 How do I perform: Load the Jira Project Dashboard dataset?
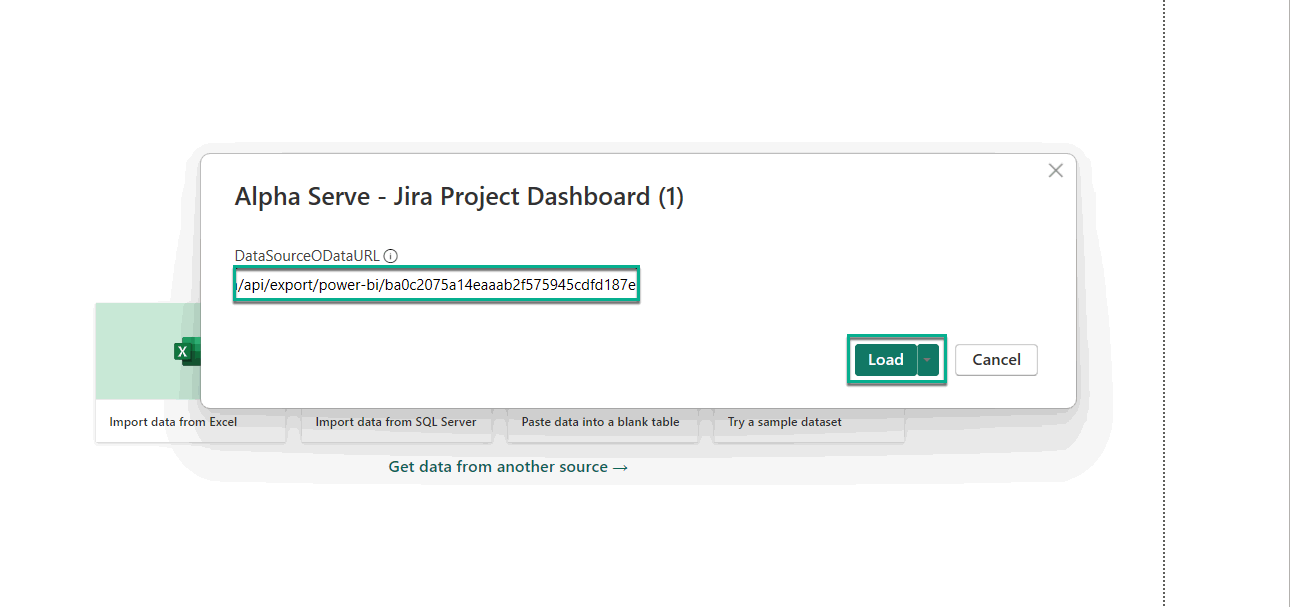click(x=886, y=359)
